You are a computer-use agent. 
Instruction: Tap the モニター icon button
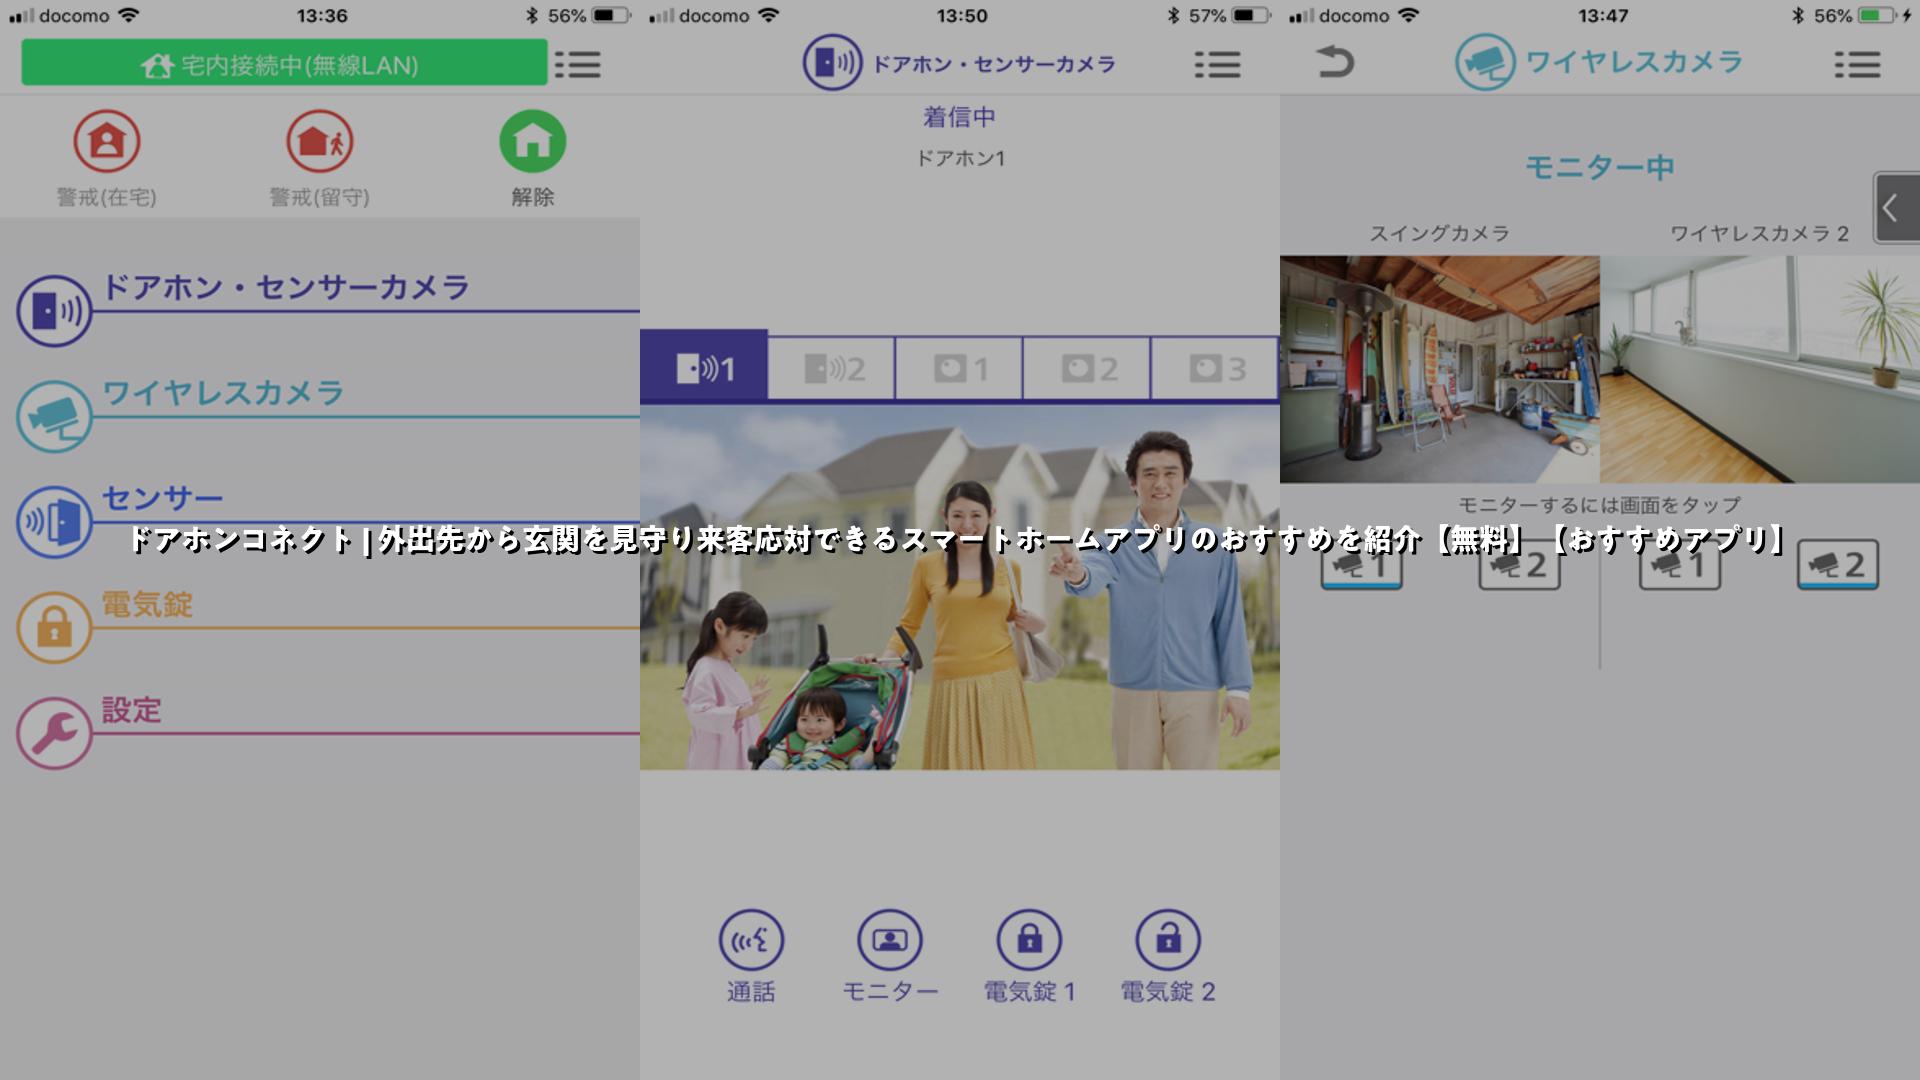click(890, 940)
